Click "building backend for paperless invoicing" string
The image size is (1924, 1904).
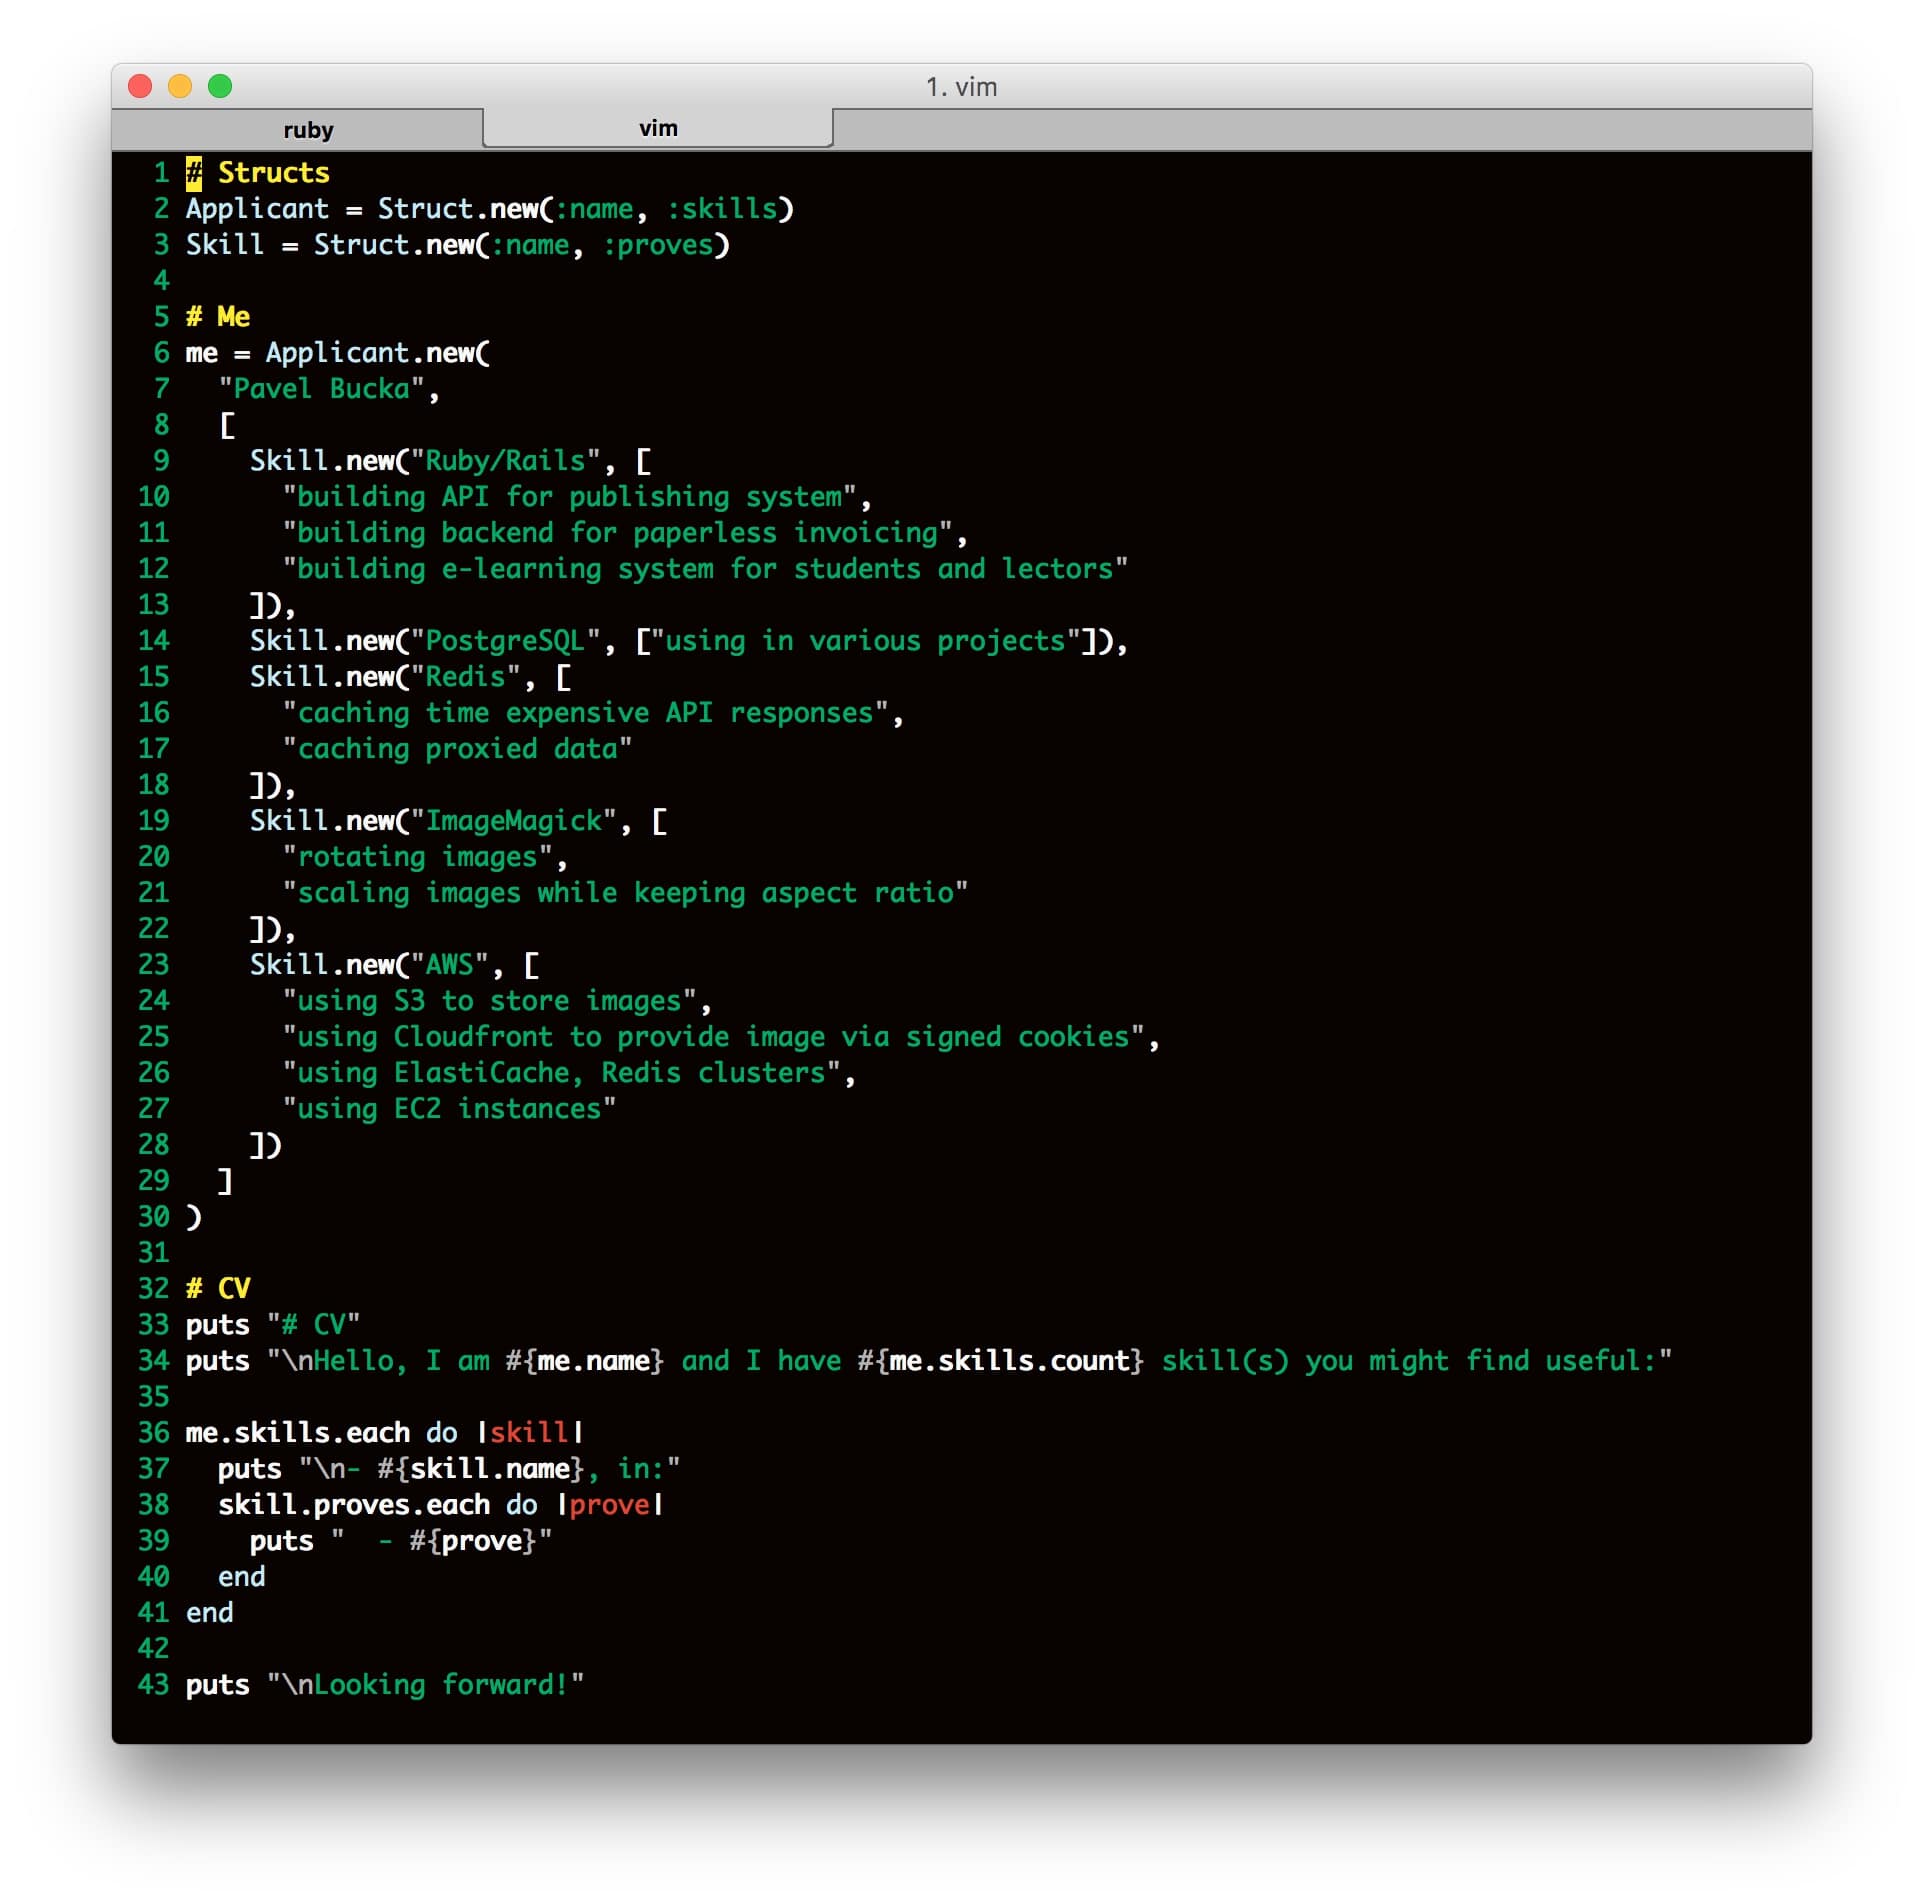click(x=618, y=532)
